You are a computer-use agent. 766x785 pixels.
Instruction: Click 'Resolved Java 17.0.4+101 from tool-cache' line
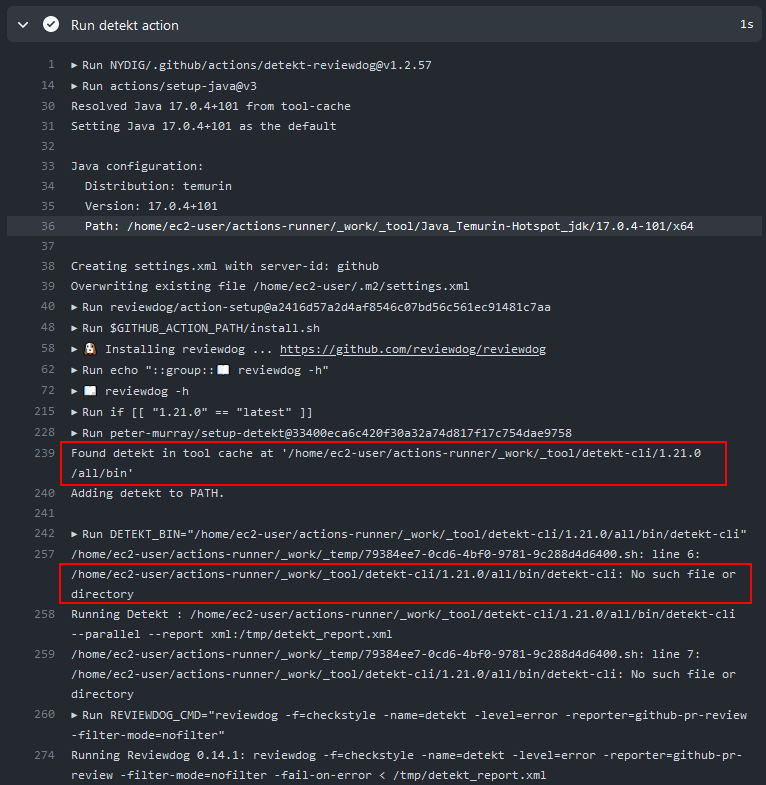click(211, 106)
